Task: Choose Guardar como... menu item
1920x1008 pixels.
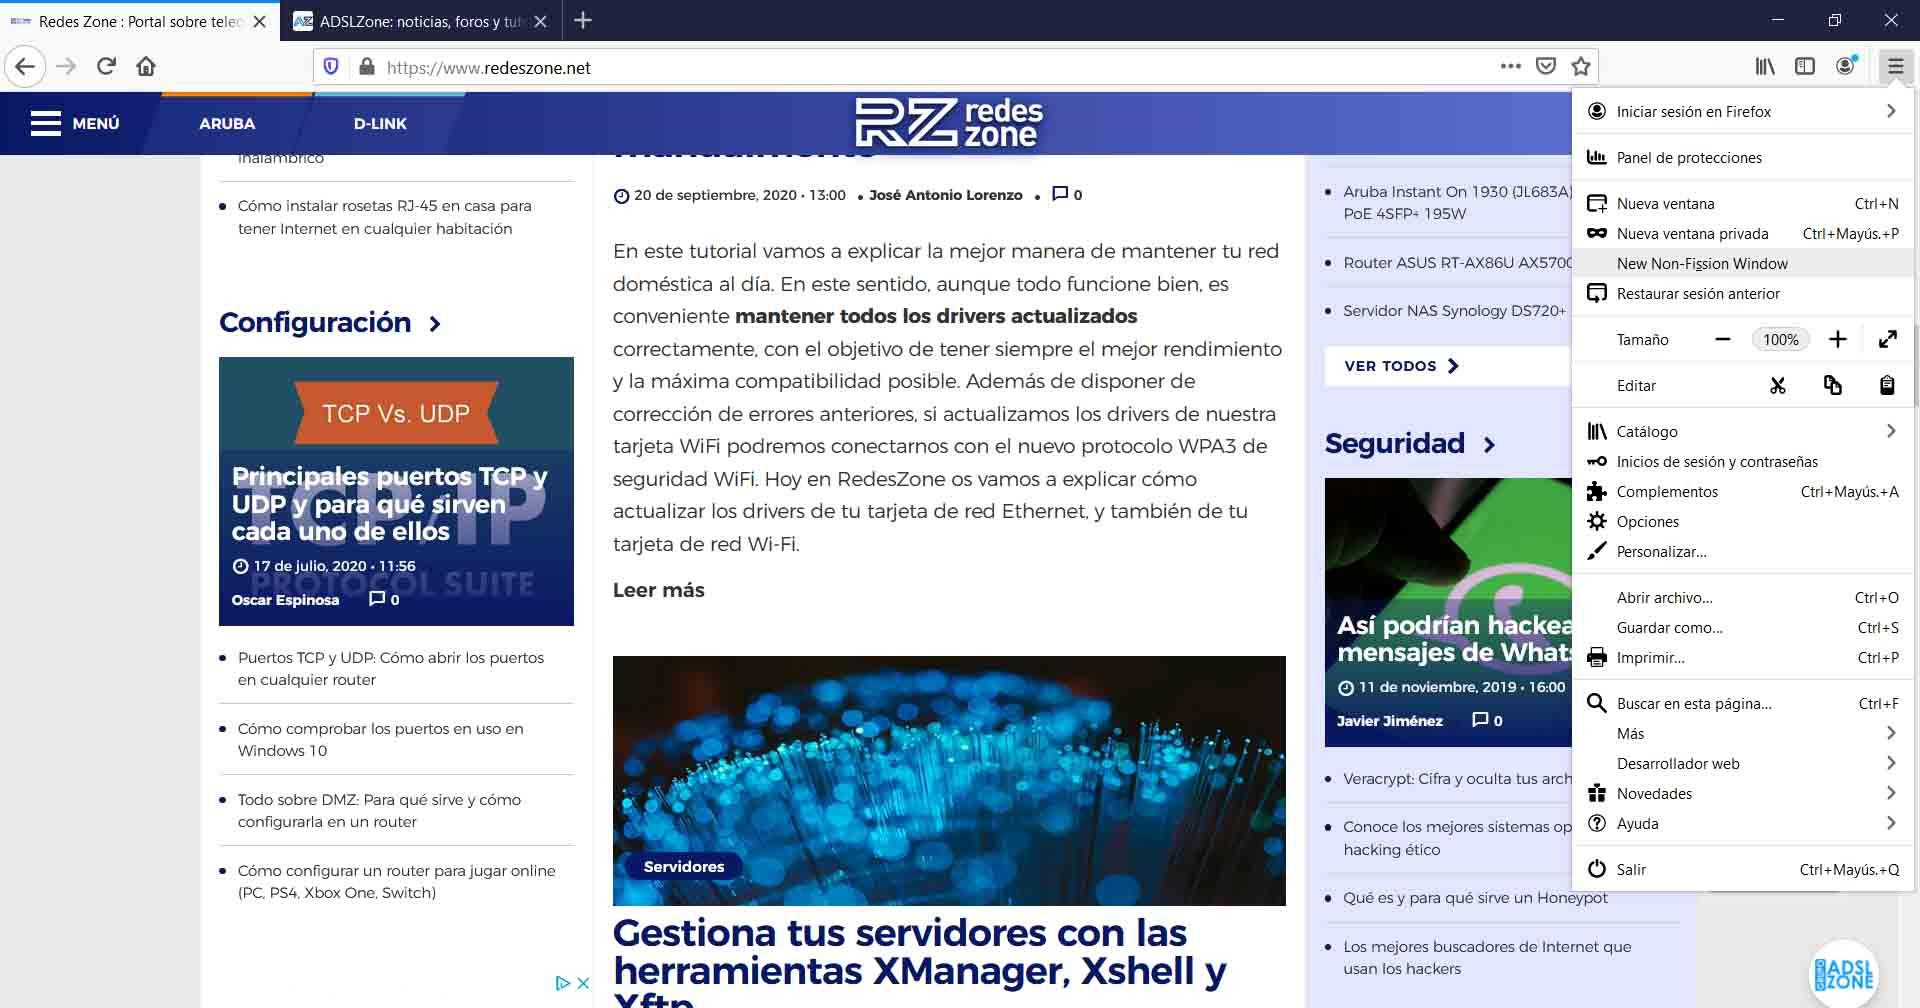Action: tap(1743, 627)
